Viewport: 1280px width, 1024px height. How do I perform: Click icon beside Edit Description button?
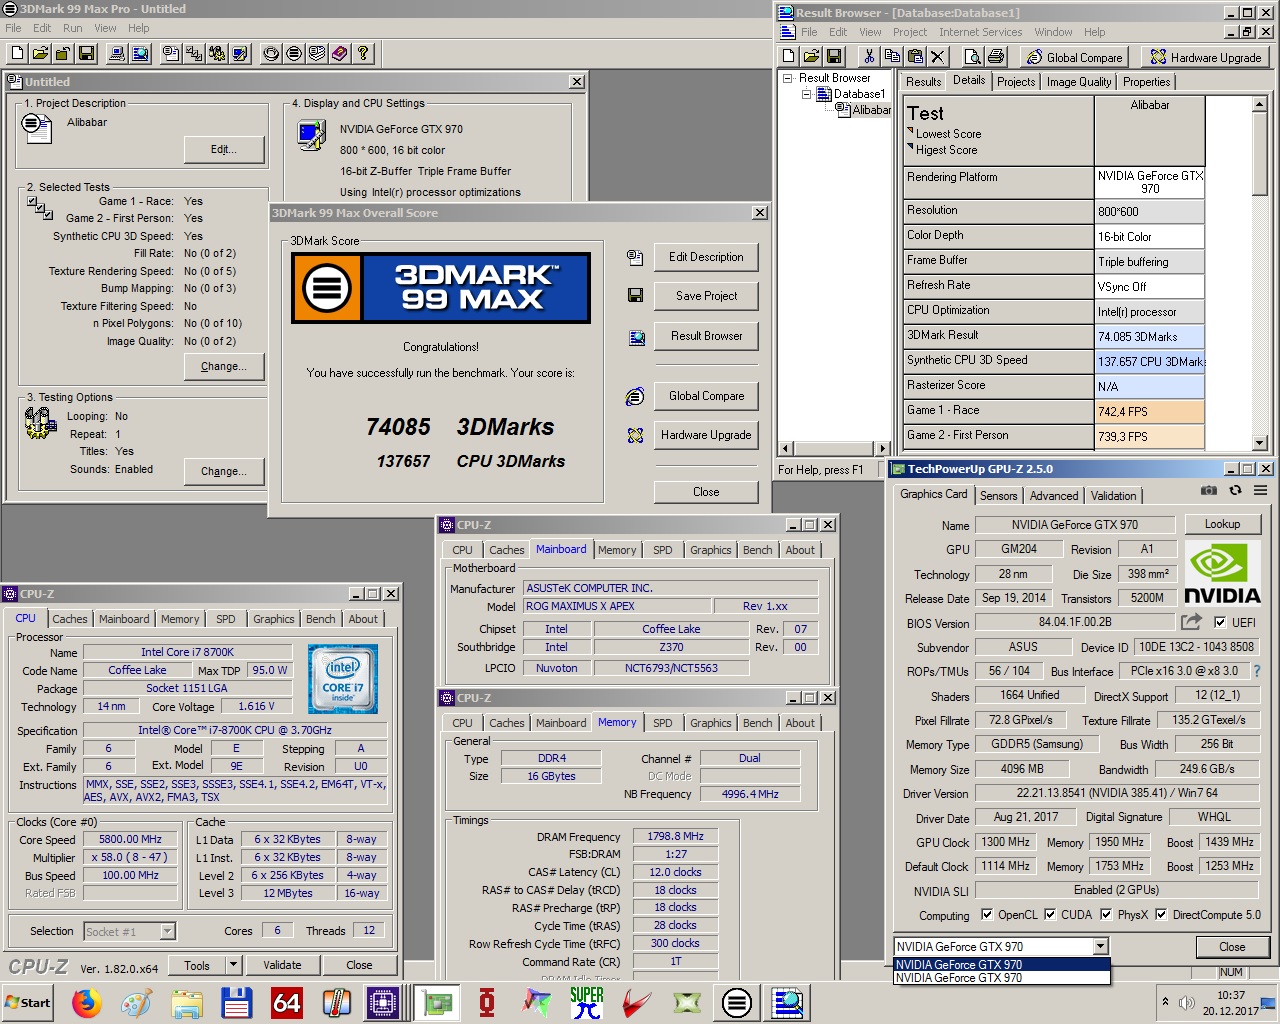[x=635, y=257]
